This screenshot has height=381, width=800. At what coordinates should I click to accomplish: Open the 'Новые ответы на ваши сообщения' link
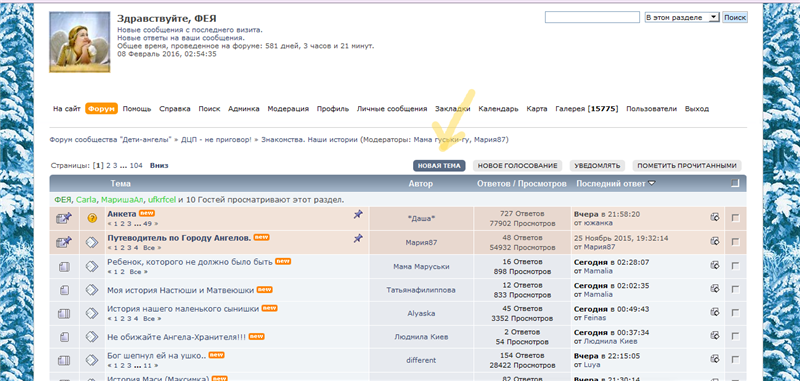tap(181, 38)
